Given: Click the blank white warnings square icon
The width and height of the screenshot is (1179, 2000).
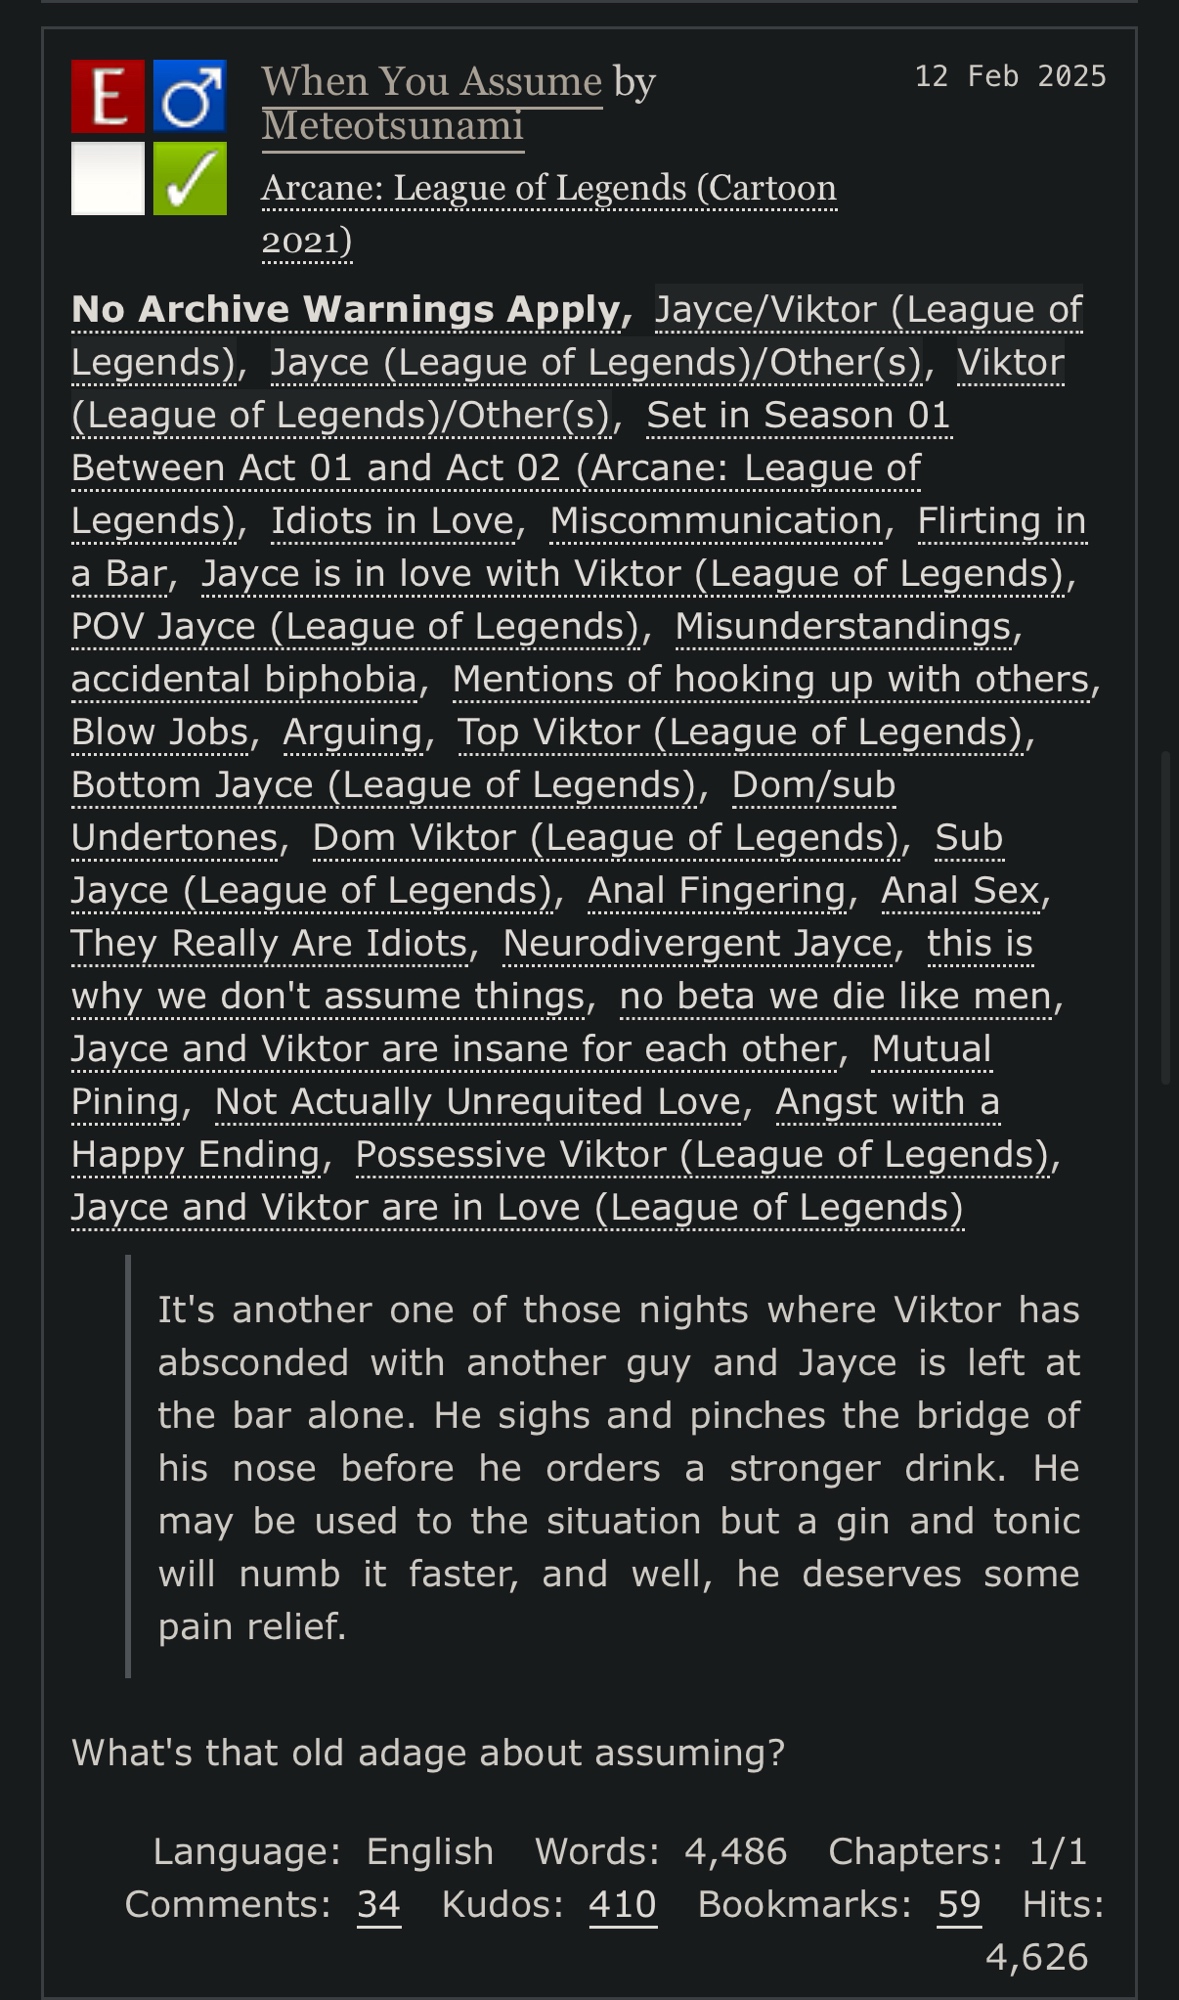Looking at the screenshot, I should click(108, 178).
